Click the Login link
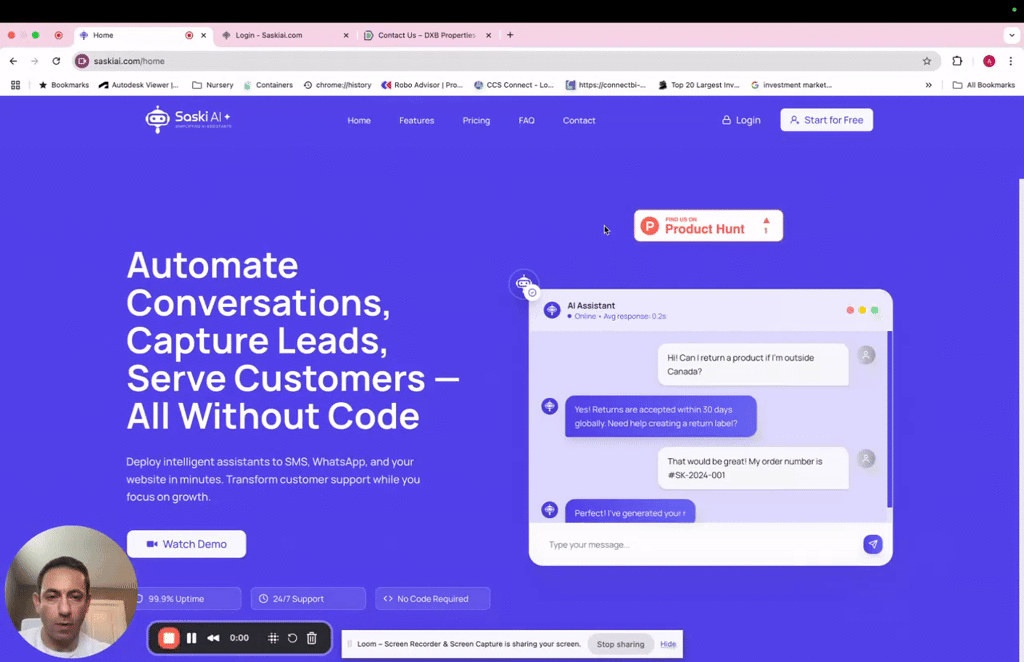 coord(741,120)
